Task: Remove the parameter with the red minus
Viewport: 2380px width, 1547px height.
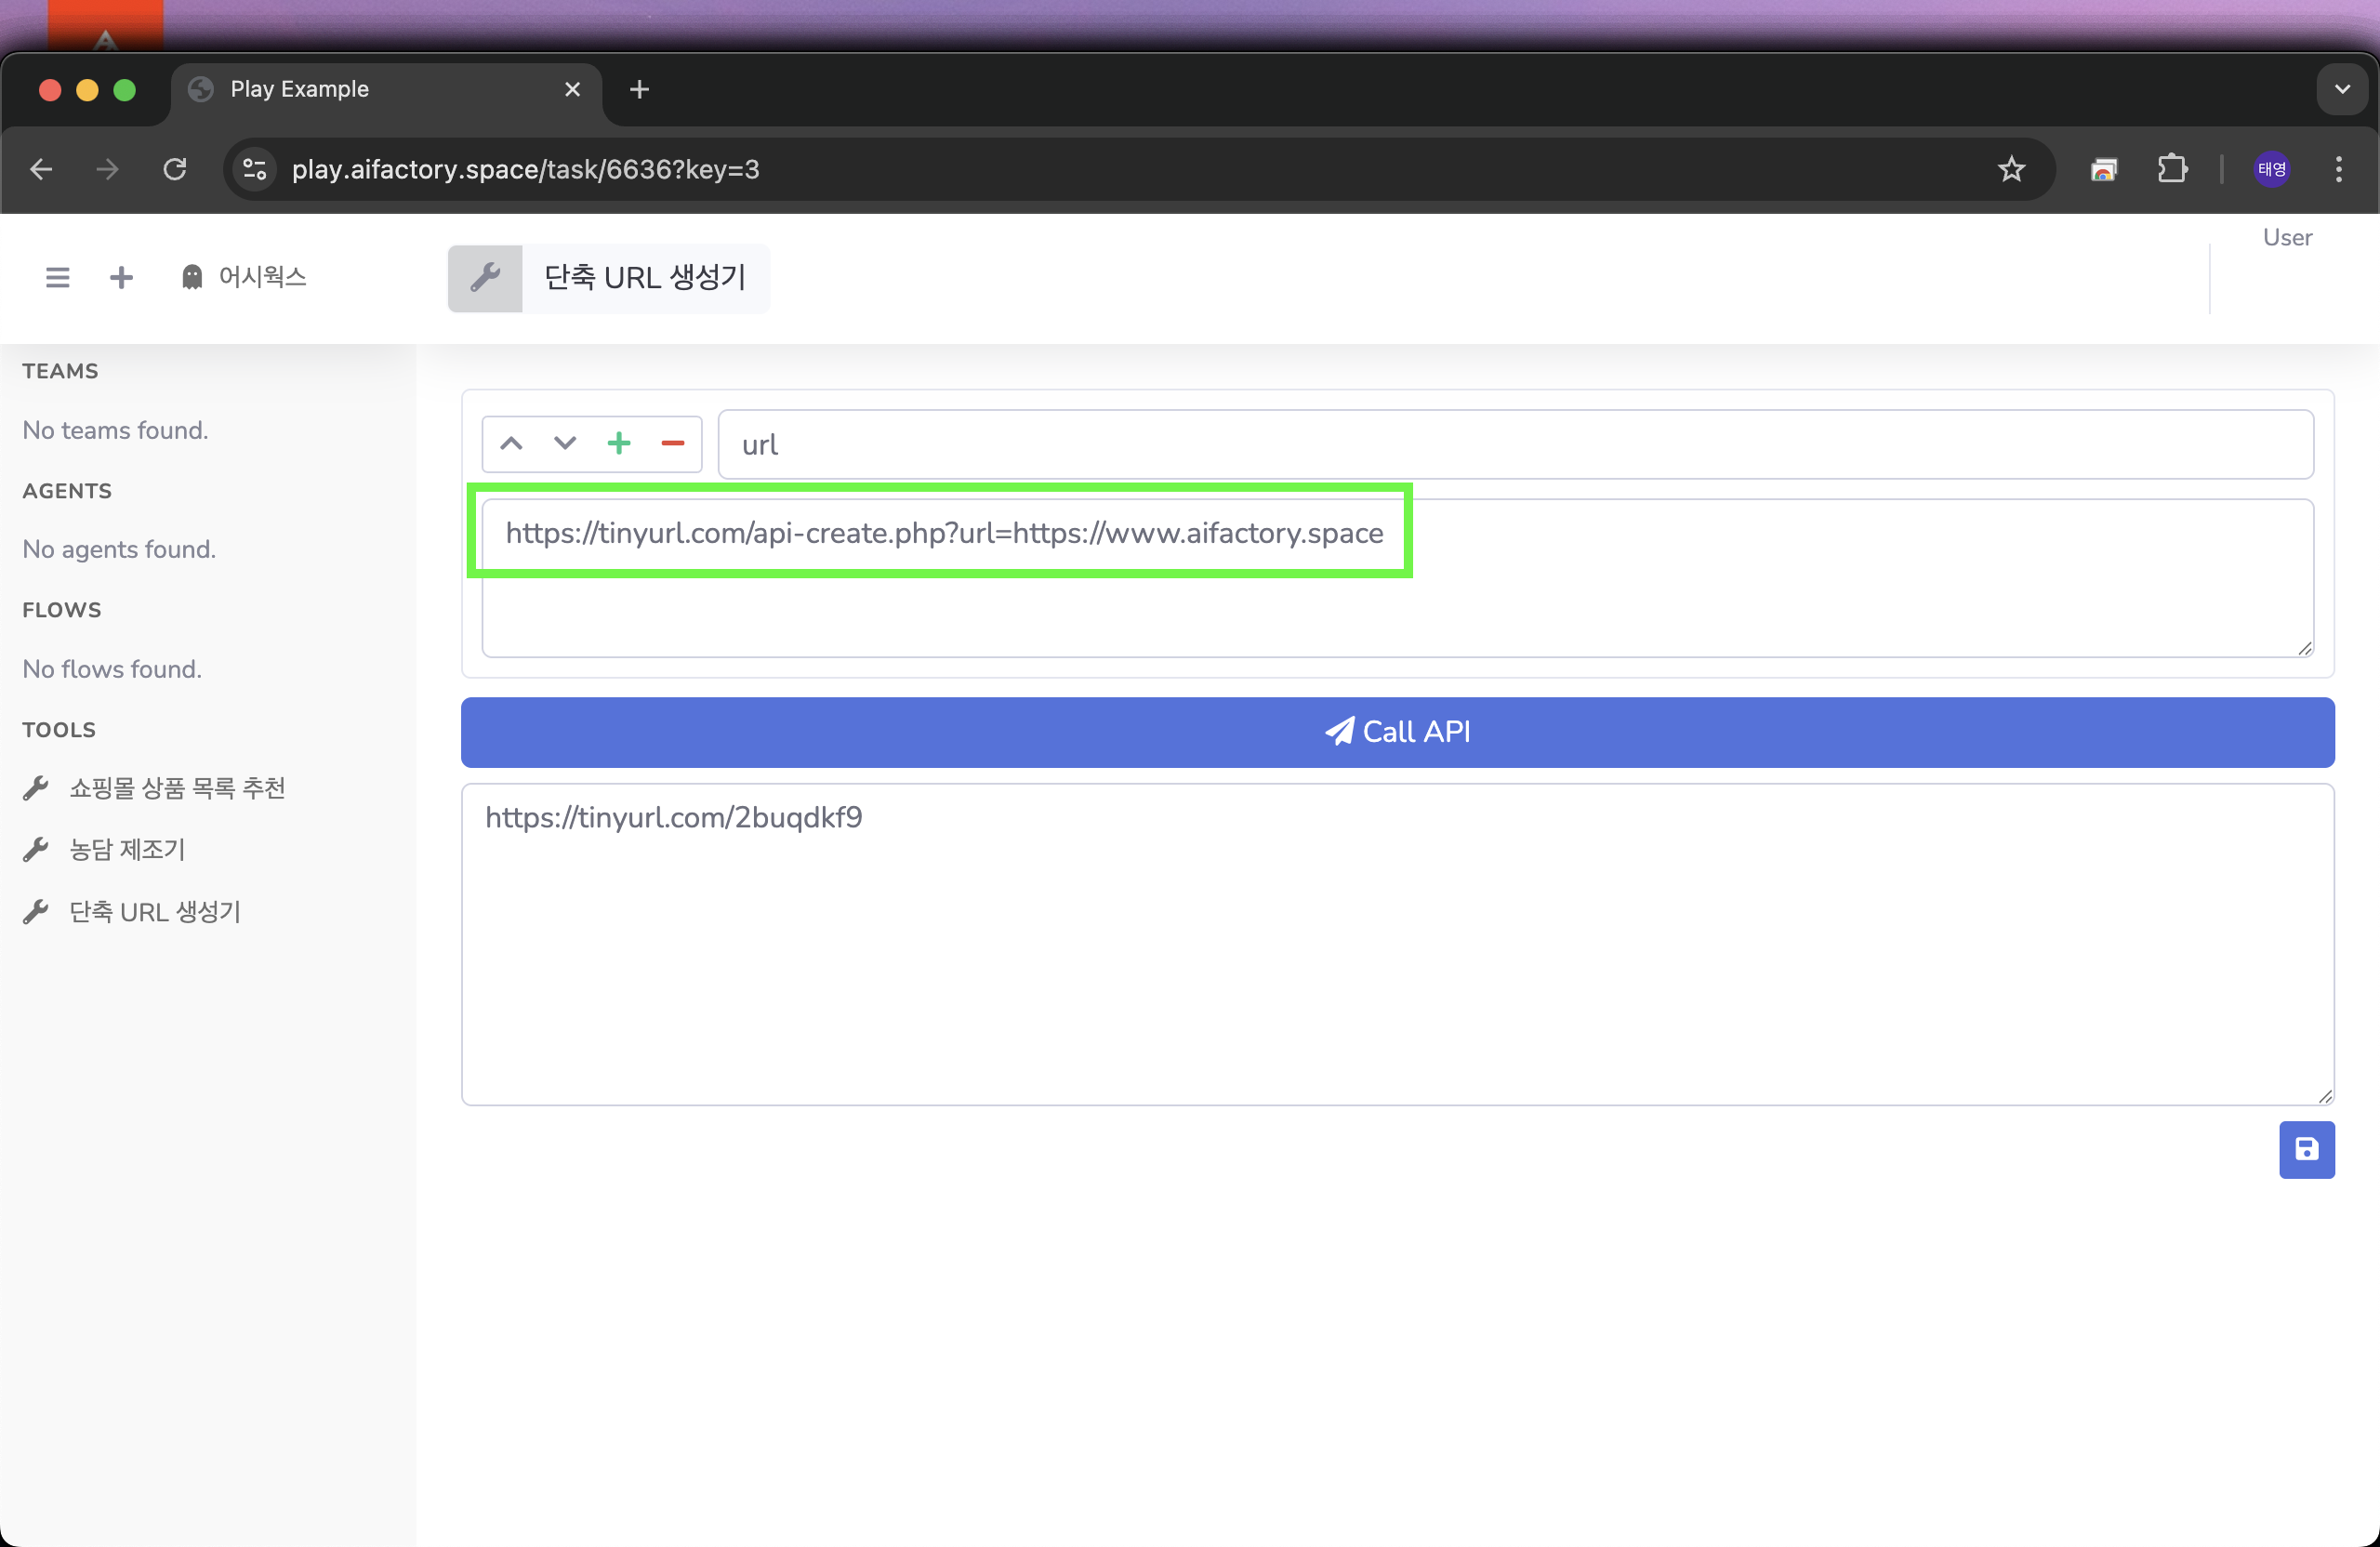Action: click(x=673, y=443)
